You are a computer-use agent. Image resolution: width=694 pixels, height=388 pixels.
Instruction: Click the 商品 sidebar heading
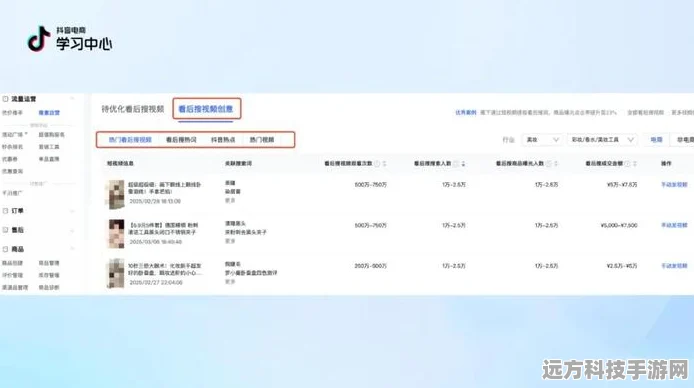(17, 249)
